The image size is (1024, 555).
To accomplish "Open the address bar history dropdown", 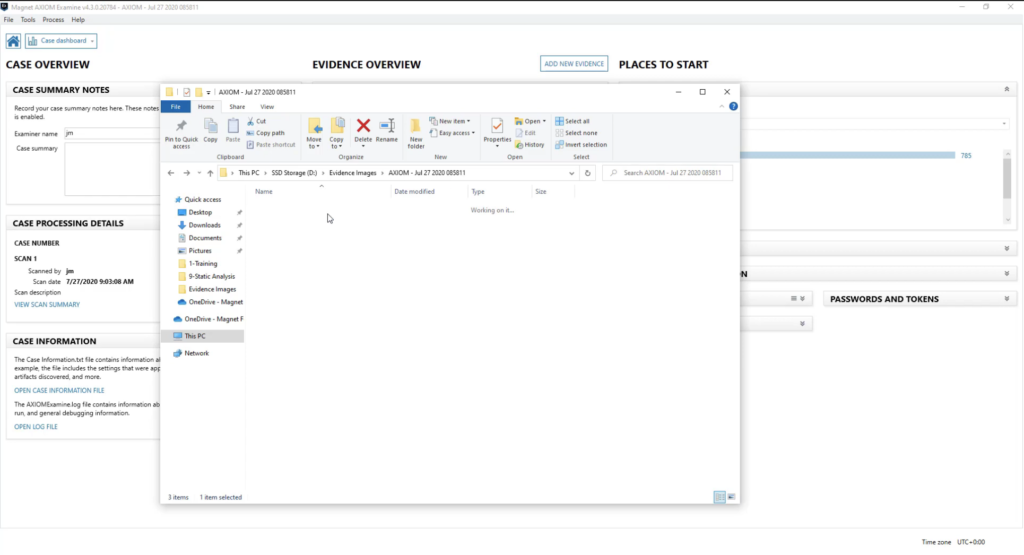I will [571, 173].
